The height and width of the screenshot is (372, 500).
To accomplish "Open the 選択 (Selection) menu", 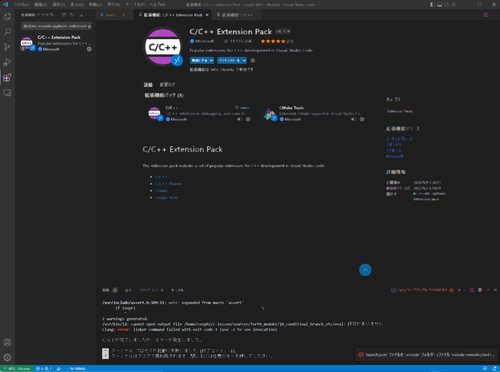I will (x=59, y=5).
